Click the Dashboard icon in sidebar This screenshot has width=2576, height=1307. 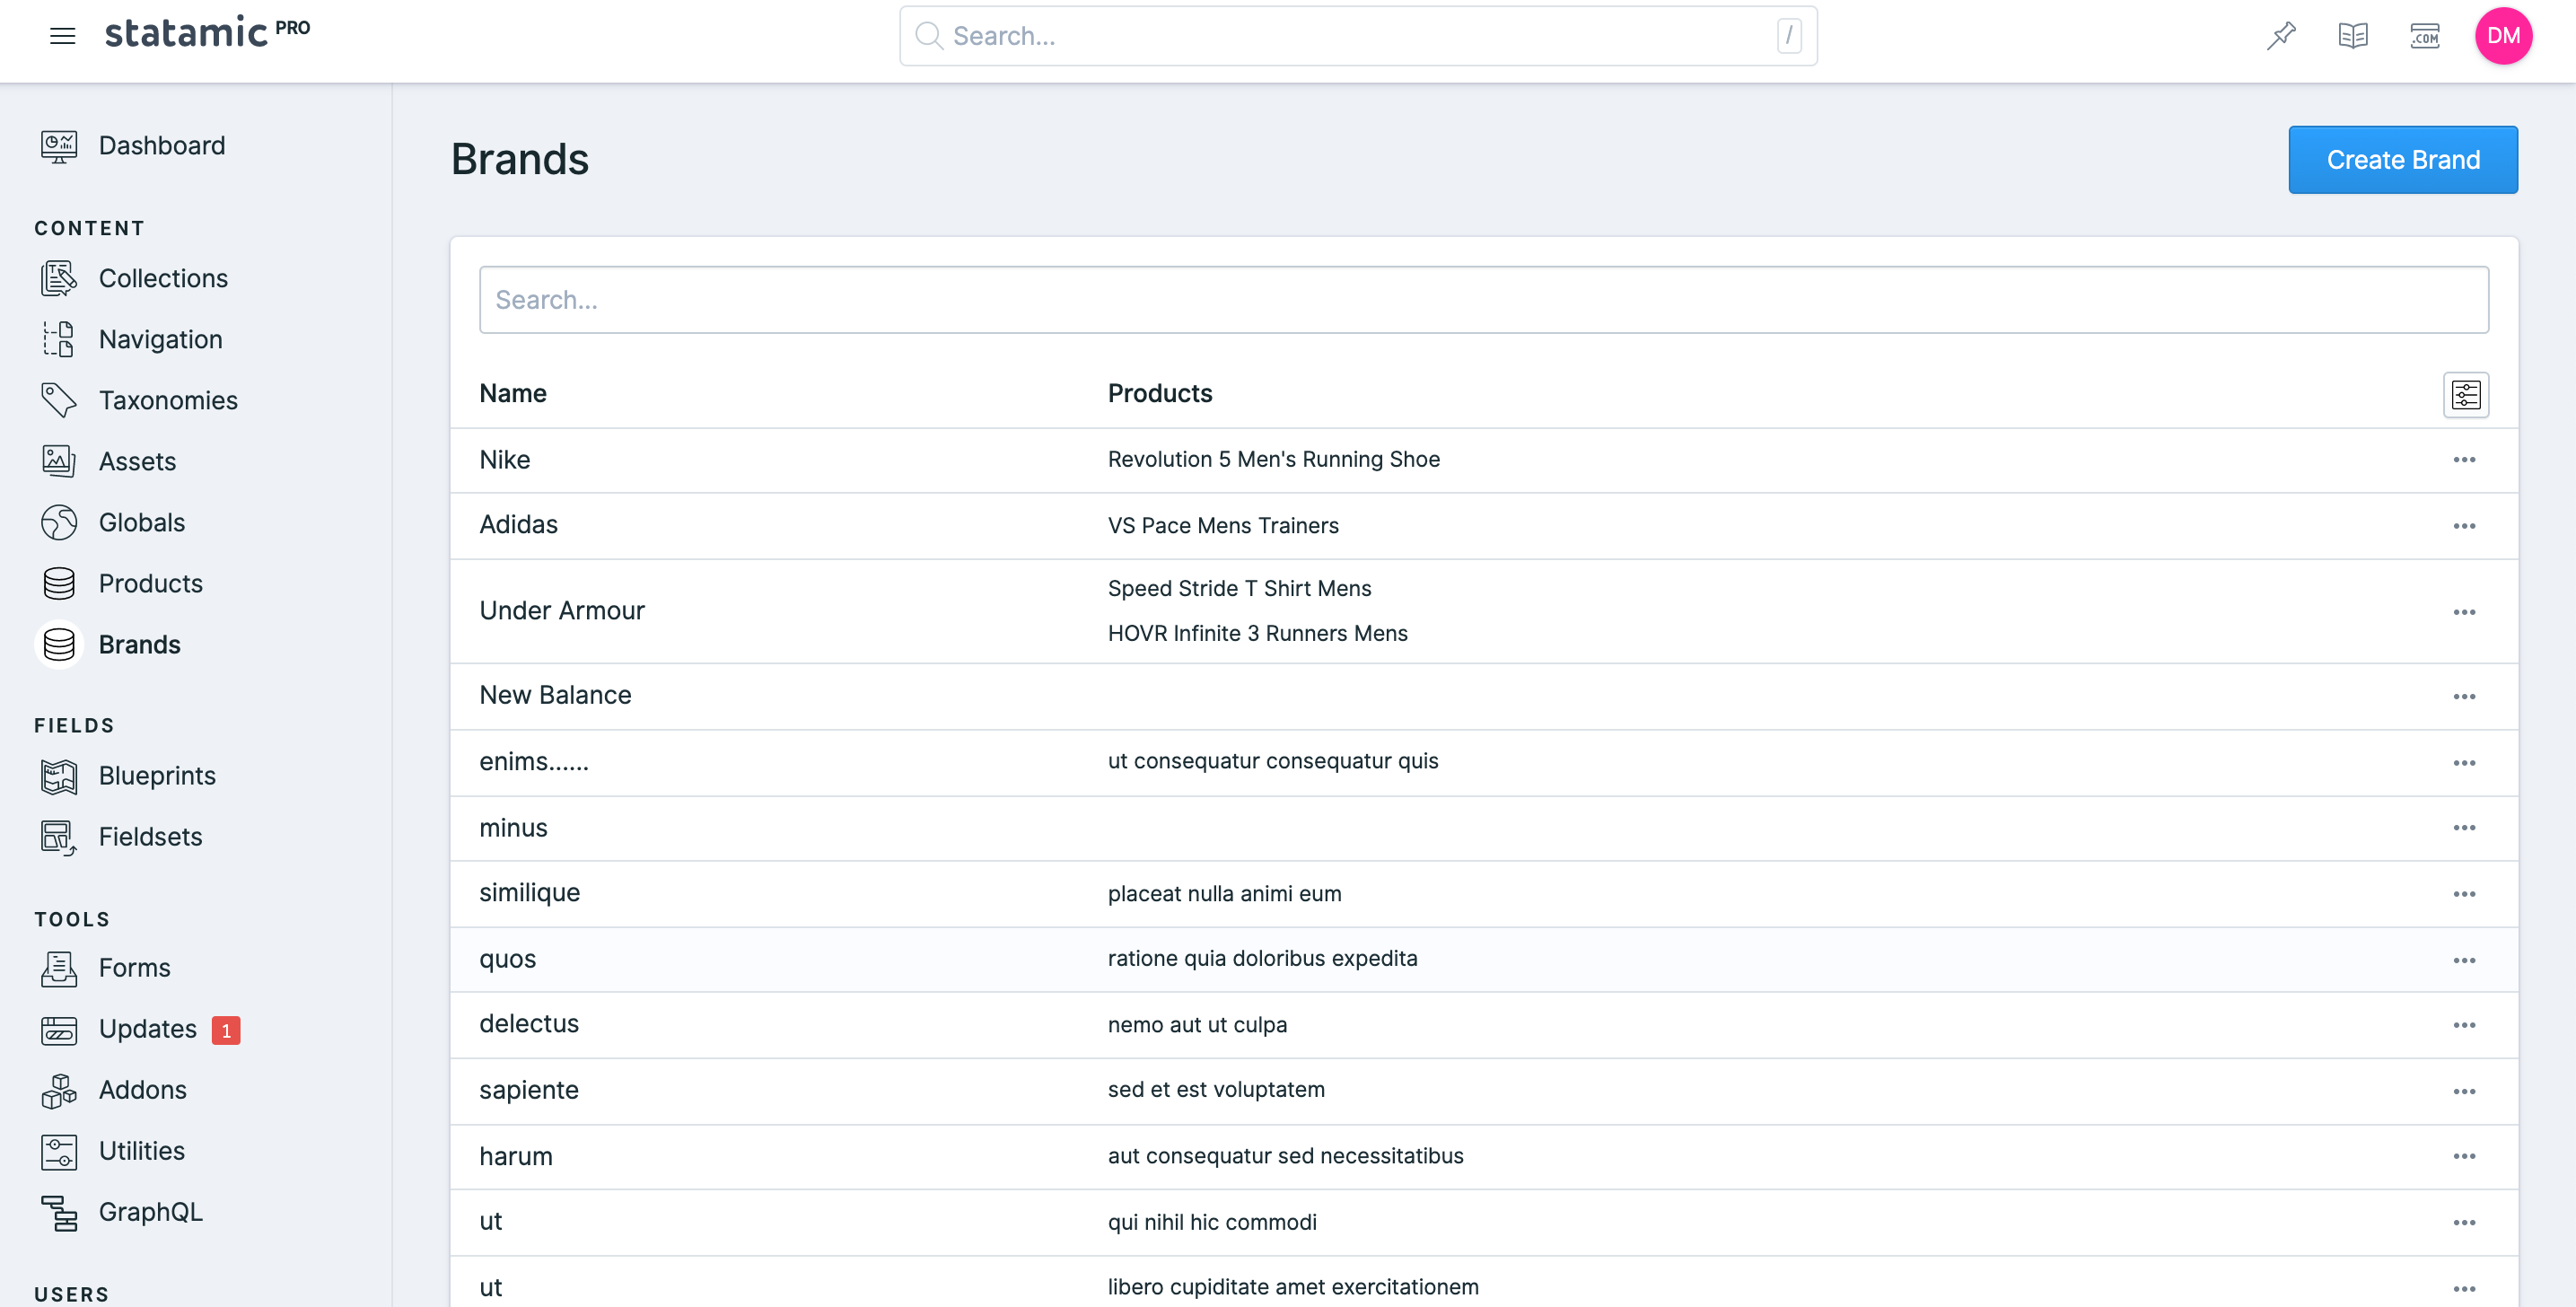click(59, 146)
